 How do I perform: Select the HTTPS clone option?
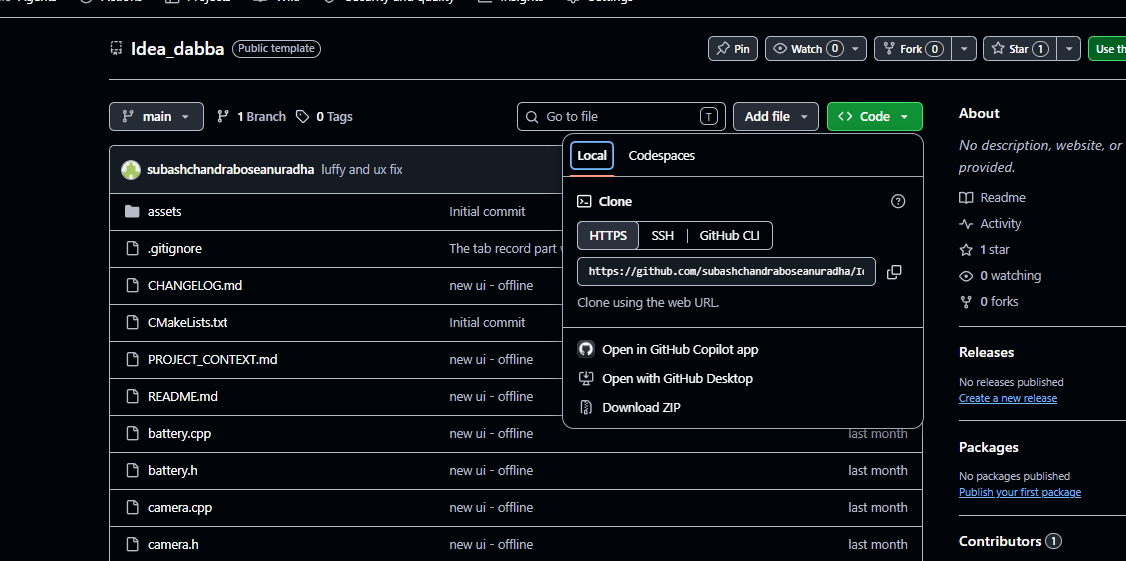[x=608, y=236]
